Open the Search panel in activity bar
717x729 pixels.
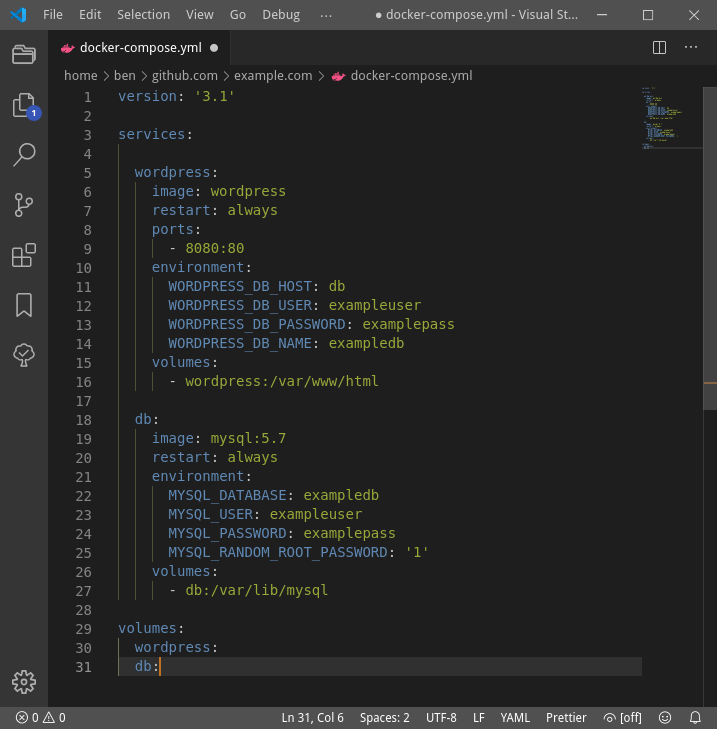pos(24,154)
